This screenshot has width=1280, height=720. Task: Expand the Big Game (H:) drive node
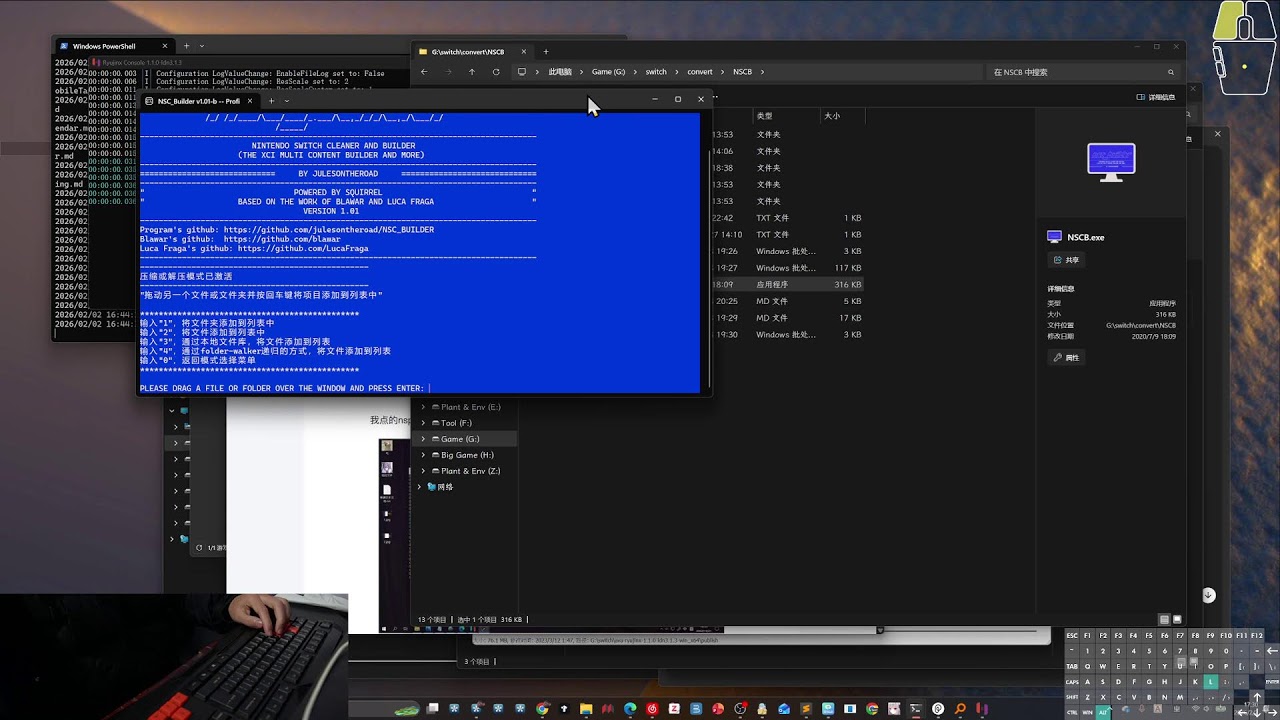tap(423, 455)
